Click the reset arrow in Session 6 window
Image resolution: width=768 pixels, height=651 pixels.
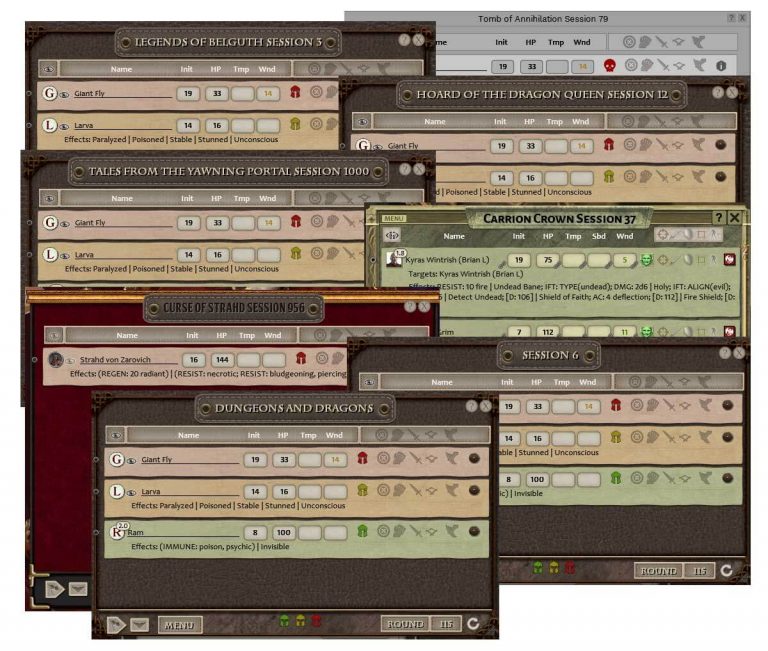[x=727, y=570]
